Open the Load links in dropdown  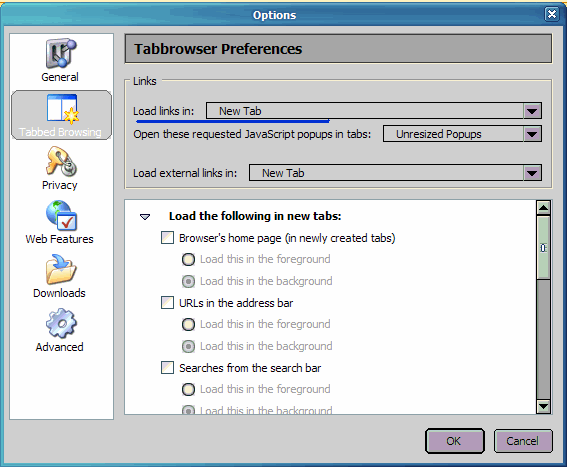coord(374,111)
